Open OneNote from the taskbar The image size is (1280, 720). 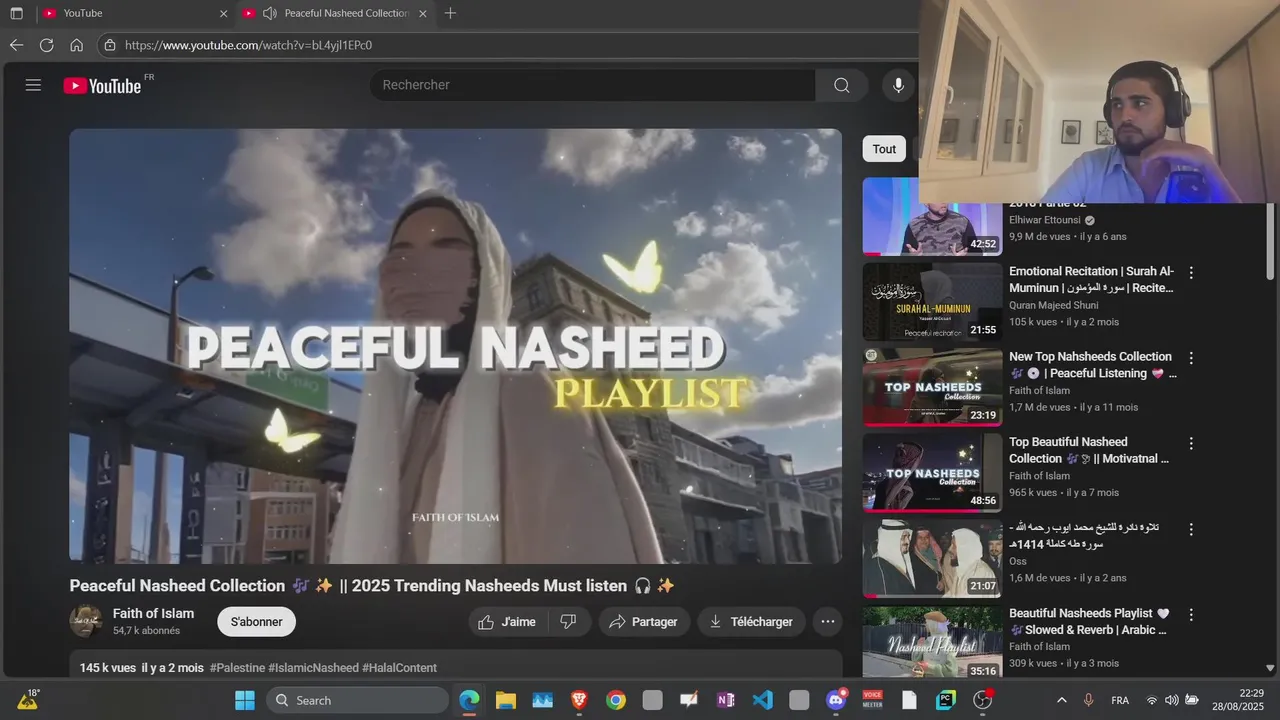point(726,700)
